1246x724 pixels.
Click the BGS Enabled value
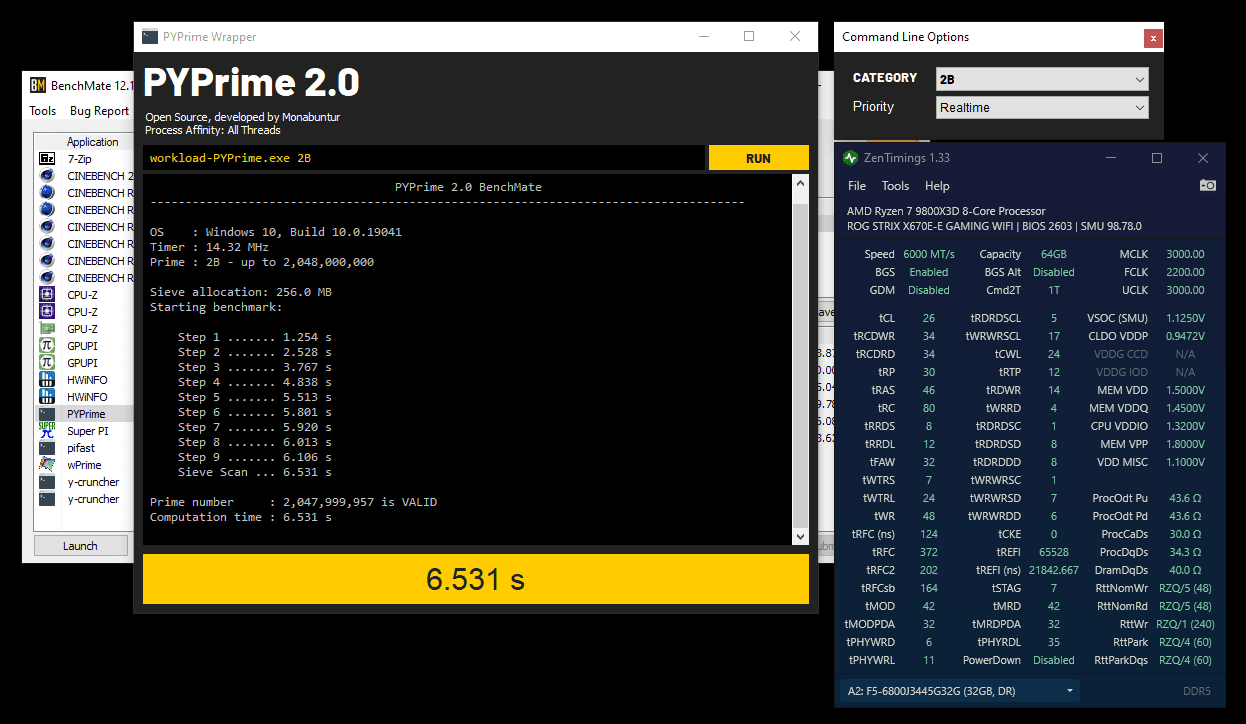click(x=929, y=272)
